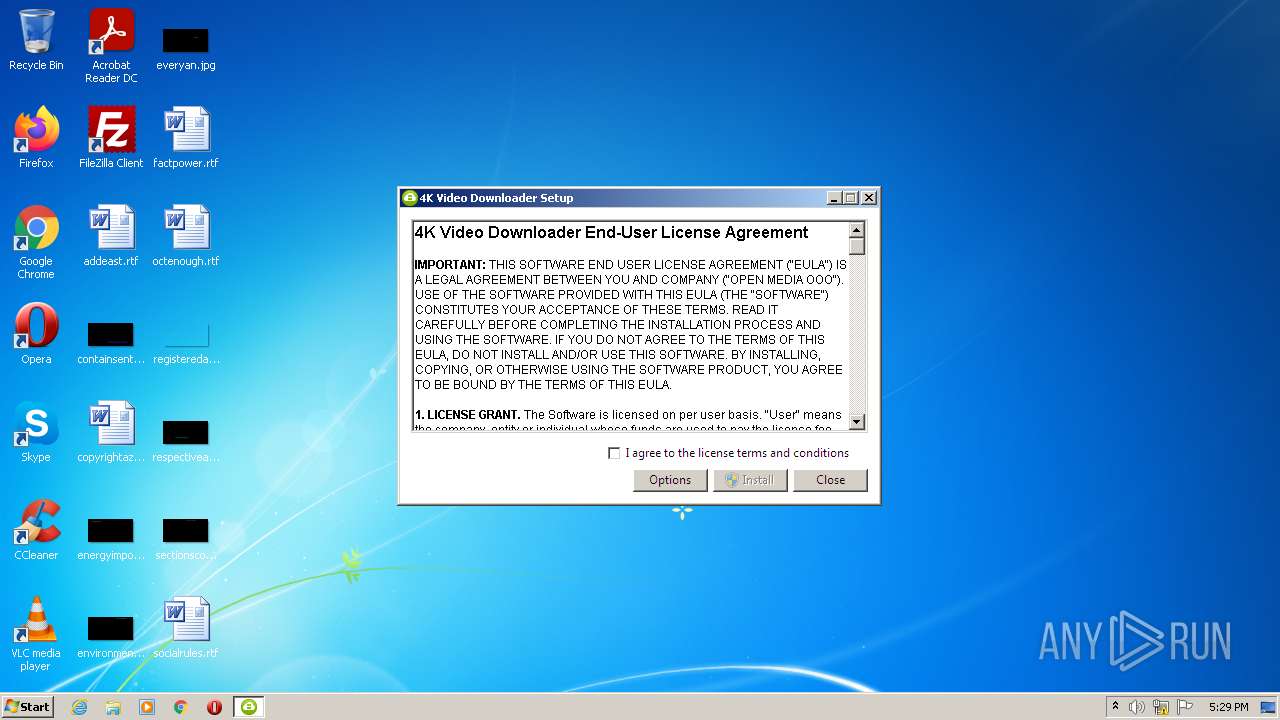The image size is (1280, 720).
Task: Close the setup window with X
Action: pyautogui.click(x=869, y=198)
